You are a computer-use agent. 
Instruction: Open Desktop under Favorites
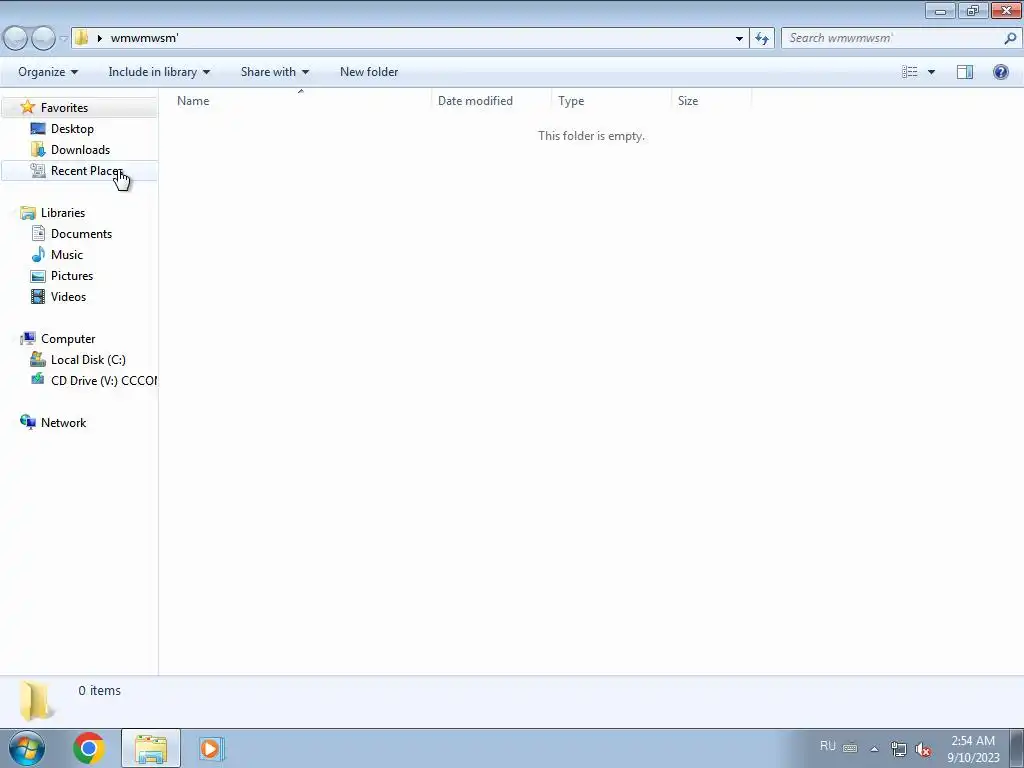pyautogui.click(x=72, y=129)
